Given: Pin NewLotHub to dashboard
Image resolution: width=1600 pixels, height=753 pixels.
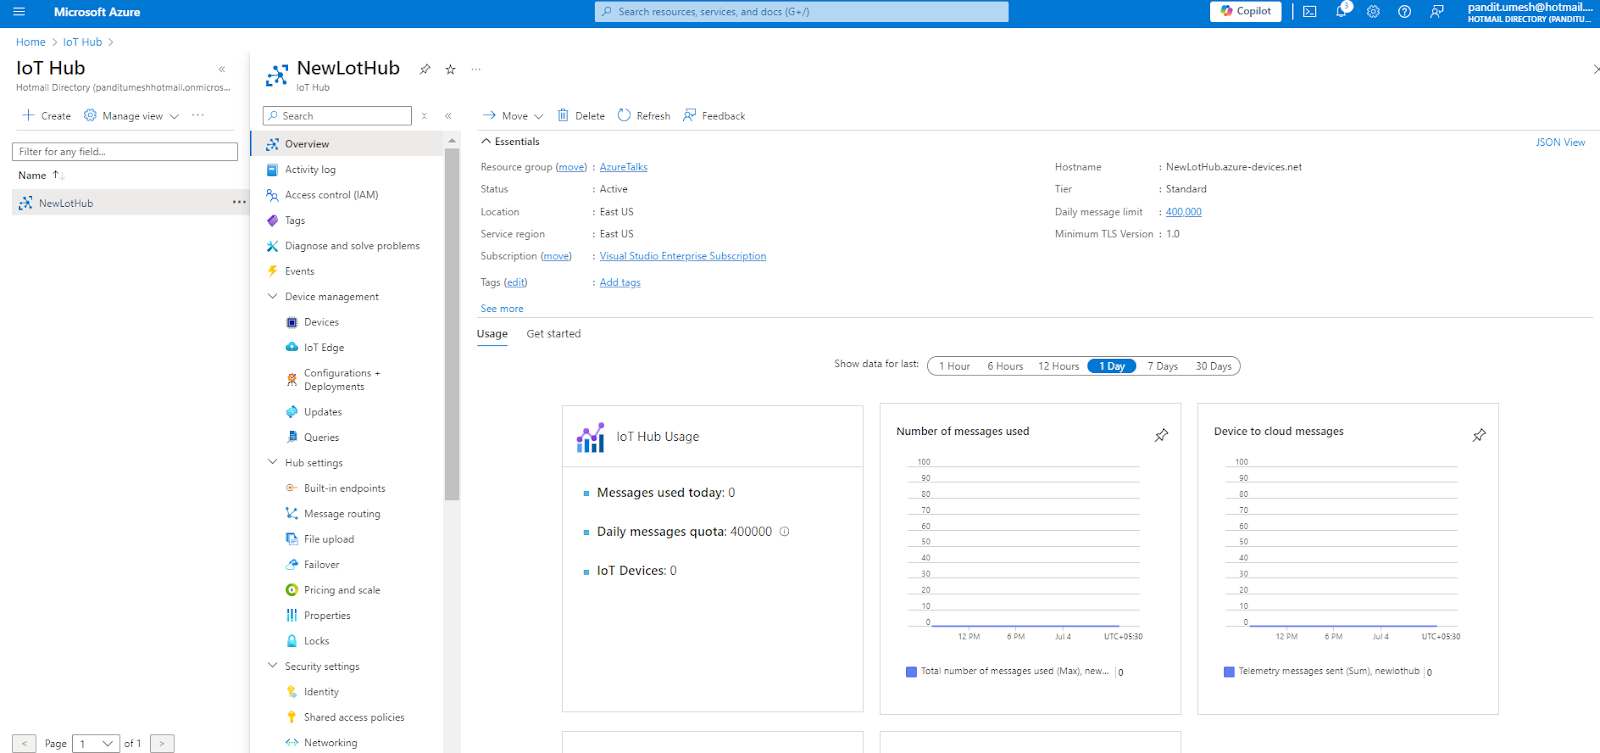Looking at the screenshot, I should (425, 69).
